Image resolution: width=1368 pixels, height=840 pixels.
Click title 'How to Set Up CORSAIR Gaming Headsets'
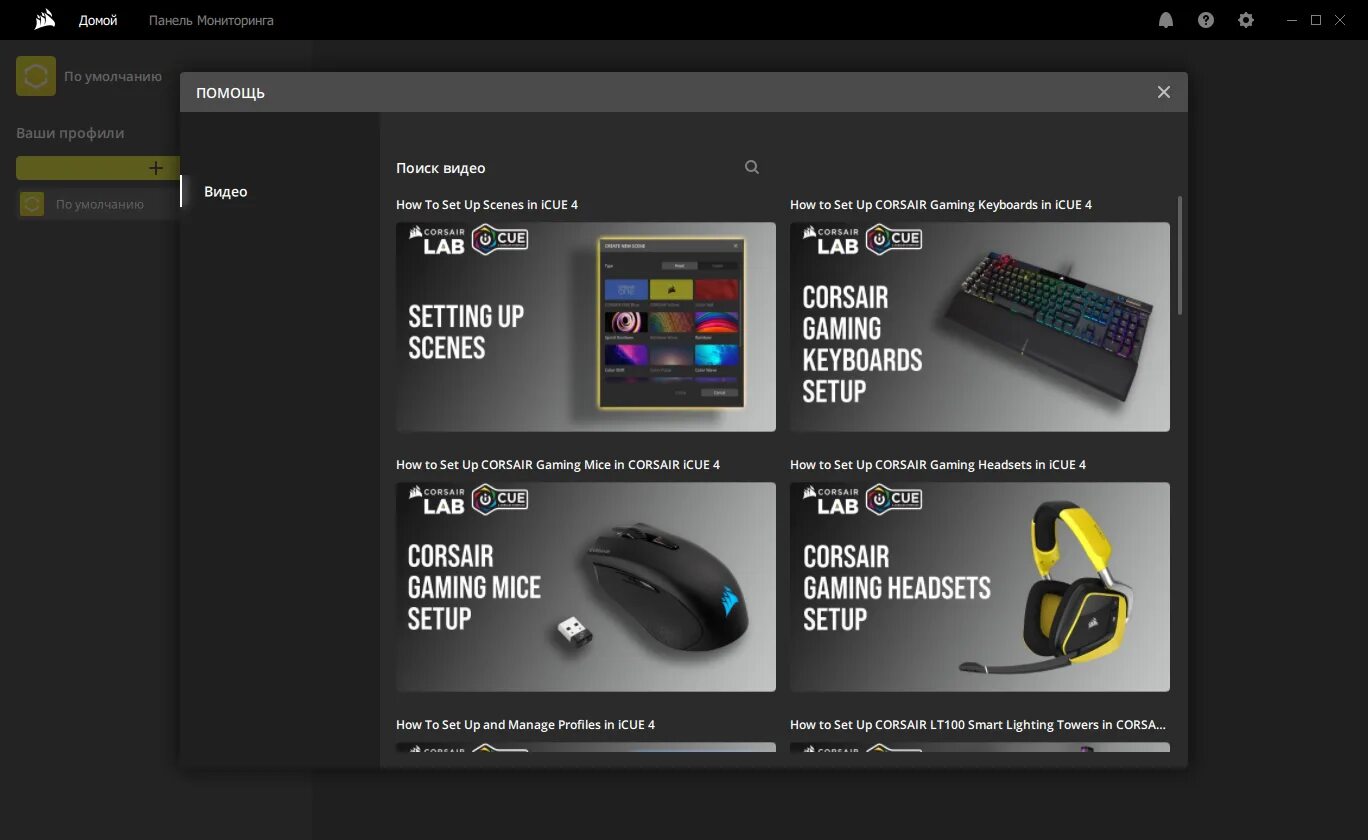[938, 464]
